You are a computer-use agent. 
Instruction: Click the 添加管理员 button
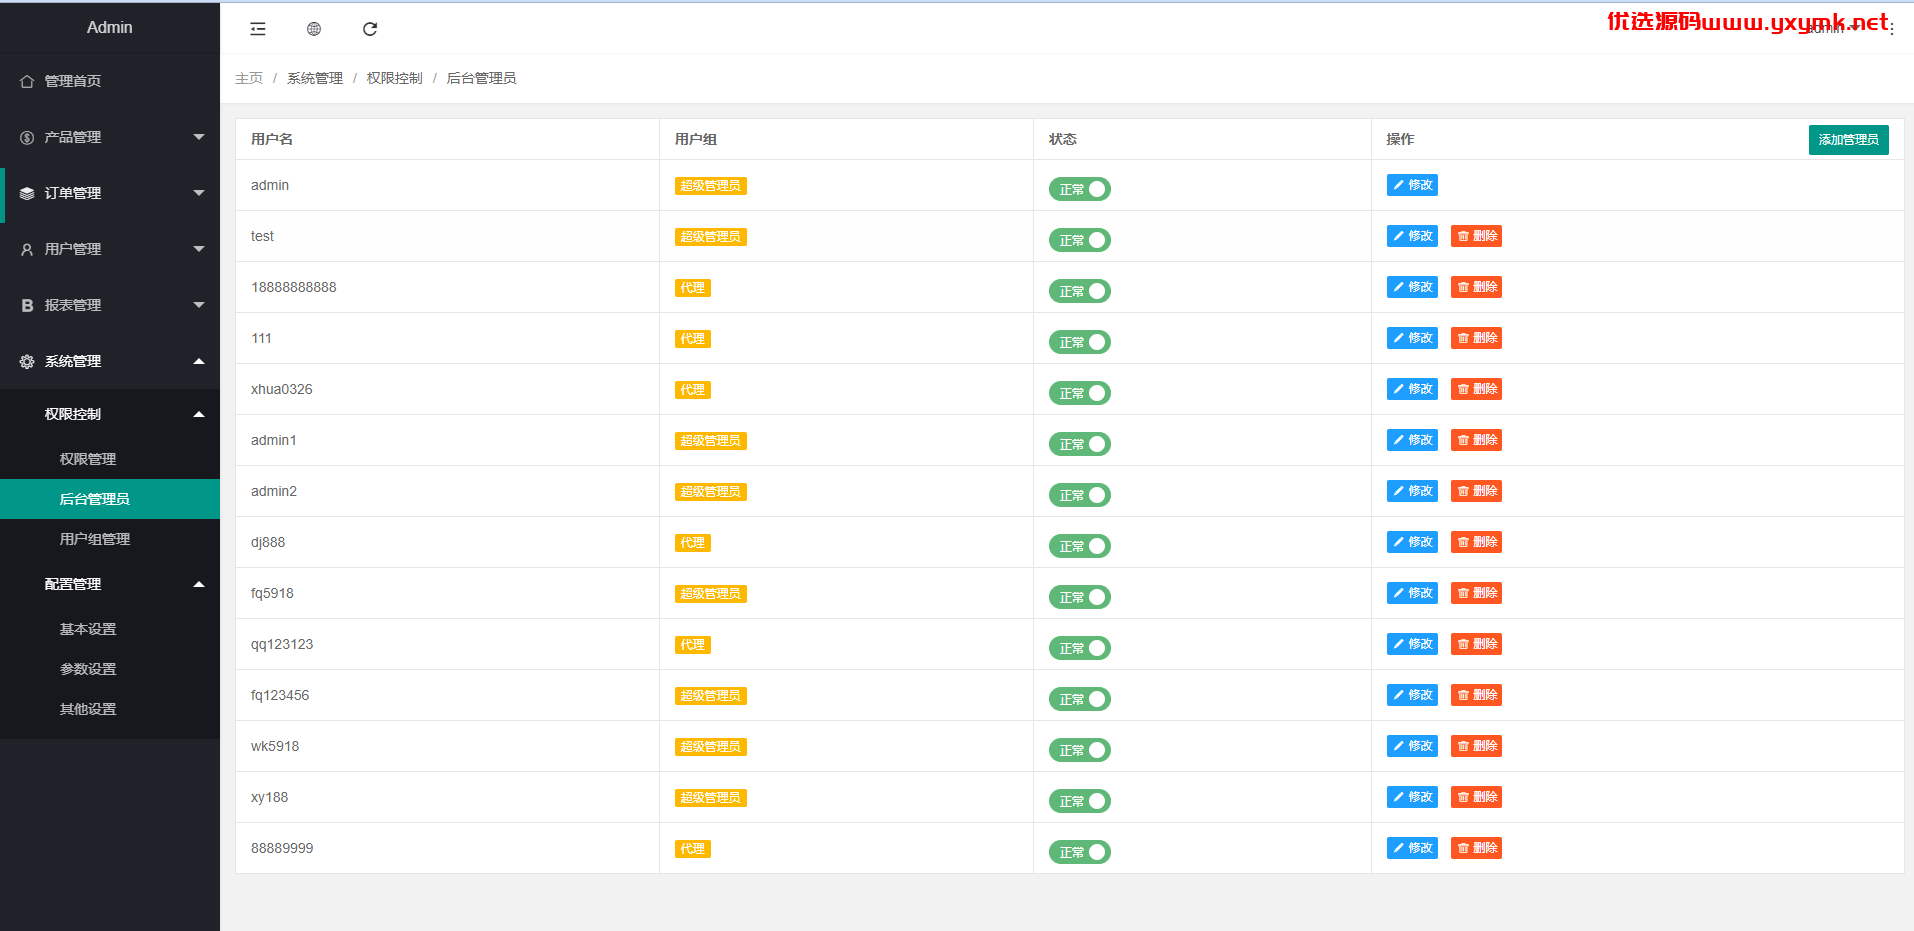(x=1848, y=140)
